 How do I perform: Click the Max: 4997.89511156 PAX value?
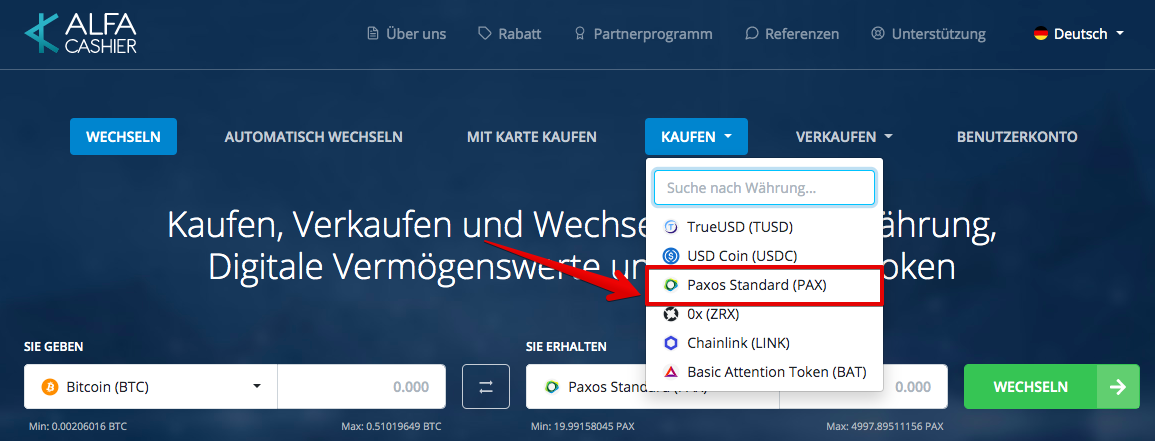[885, 426]
